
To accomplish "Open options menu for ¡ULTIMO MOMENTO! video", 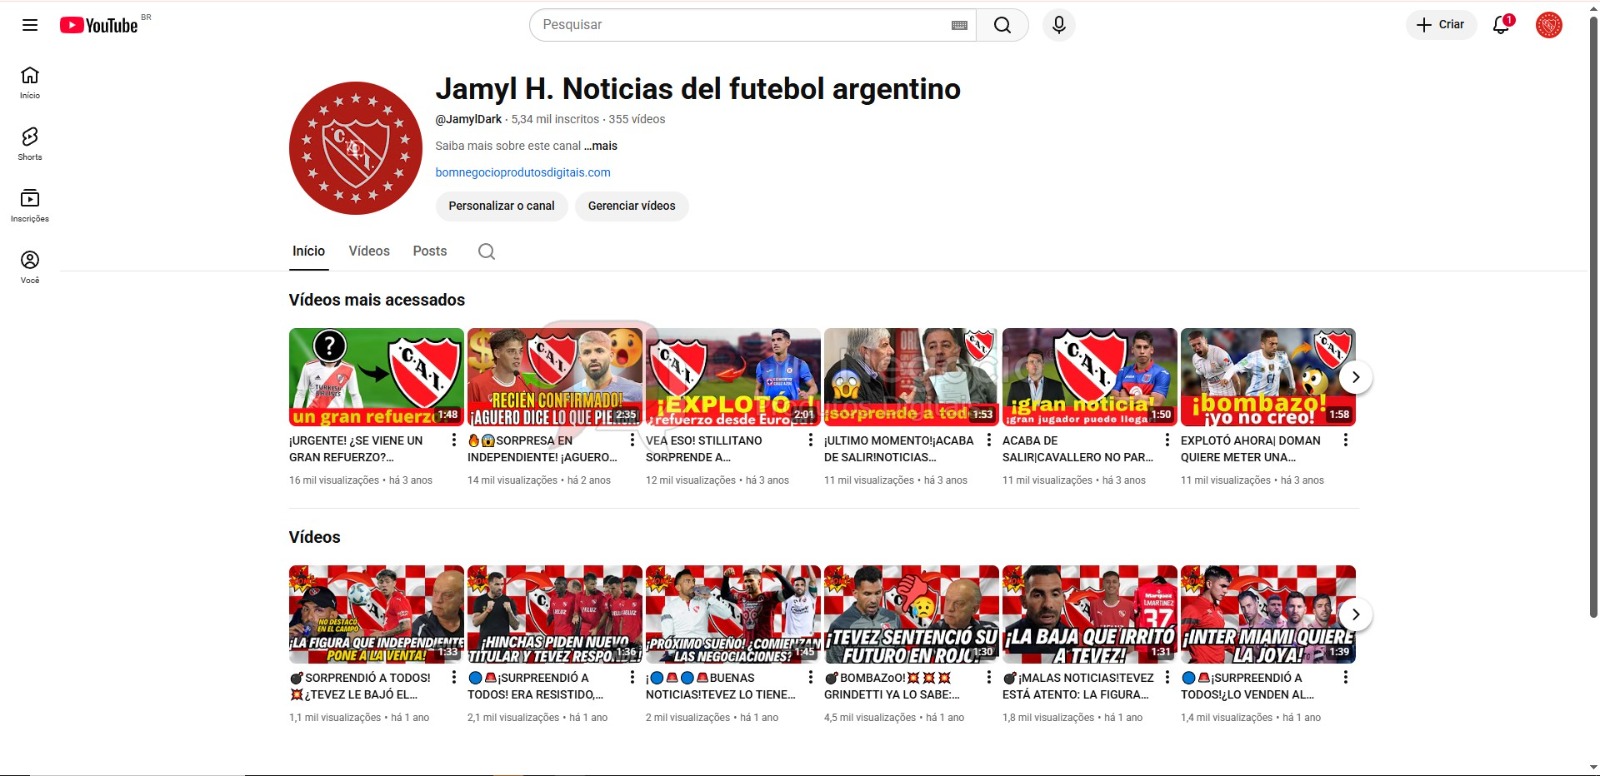I will 989,440.
